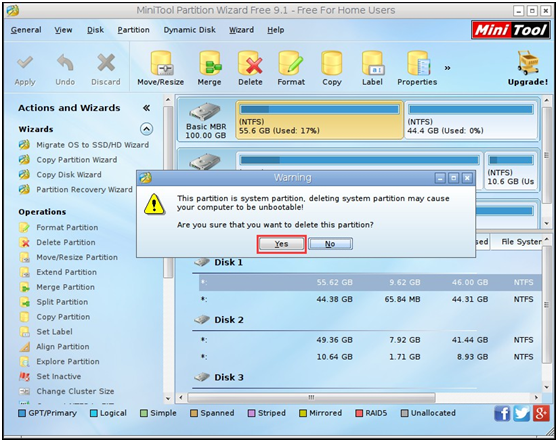Screen dimensions: 558x442
Task: Open the Wizard menu
Action: (x=241, y=30)
